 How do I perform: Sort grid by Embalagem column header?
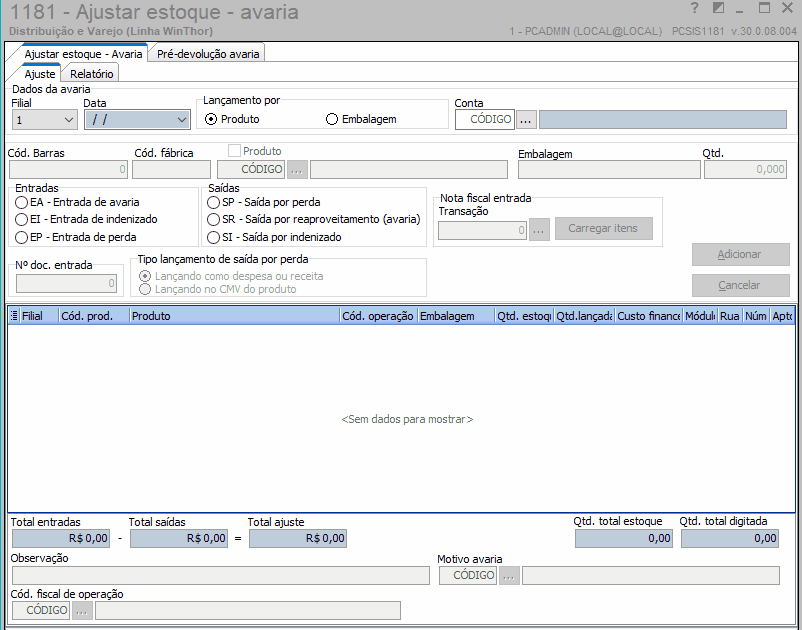(456, 316)
